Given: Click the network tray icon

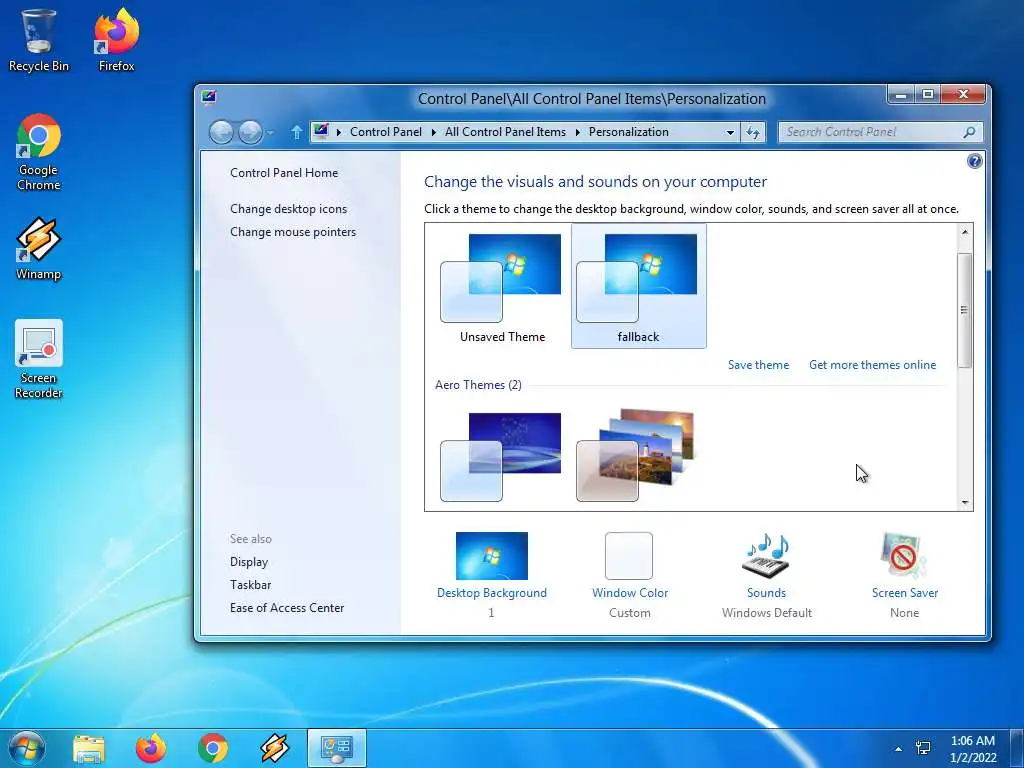Looking at the screenshot, I should 923,748.
